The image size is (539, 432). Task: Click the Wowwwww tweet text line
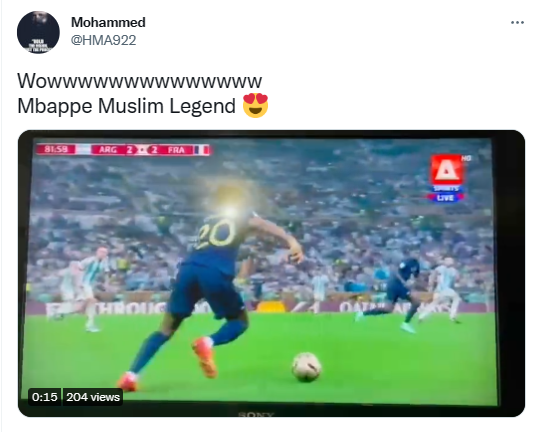click(140, 81)
